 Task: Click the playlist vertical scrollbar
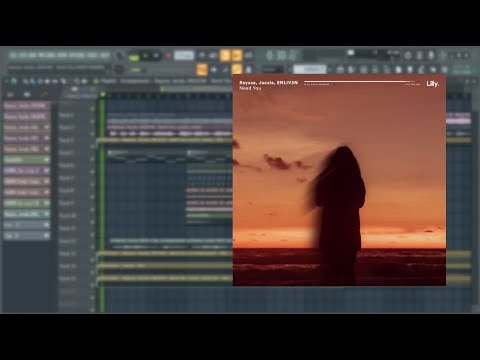click(476, 207)
